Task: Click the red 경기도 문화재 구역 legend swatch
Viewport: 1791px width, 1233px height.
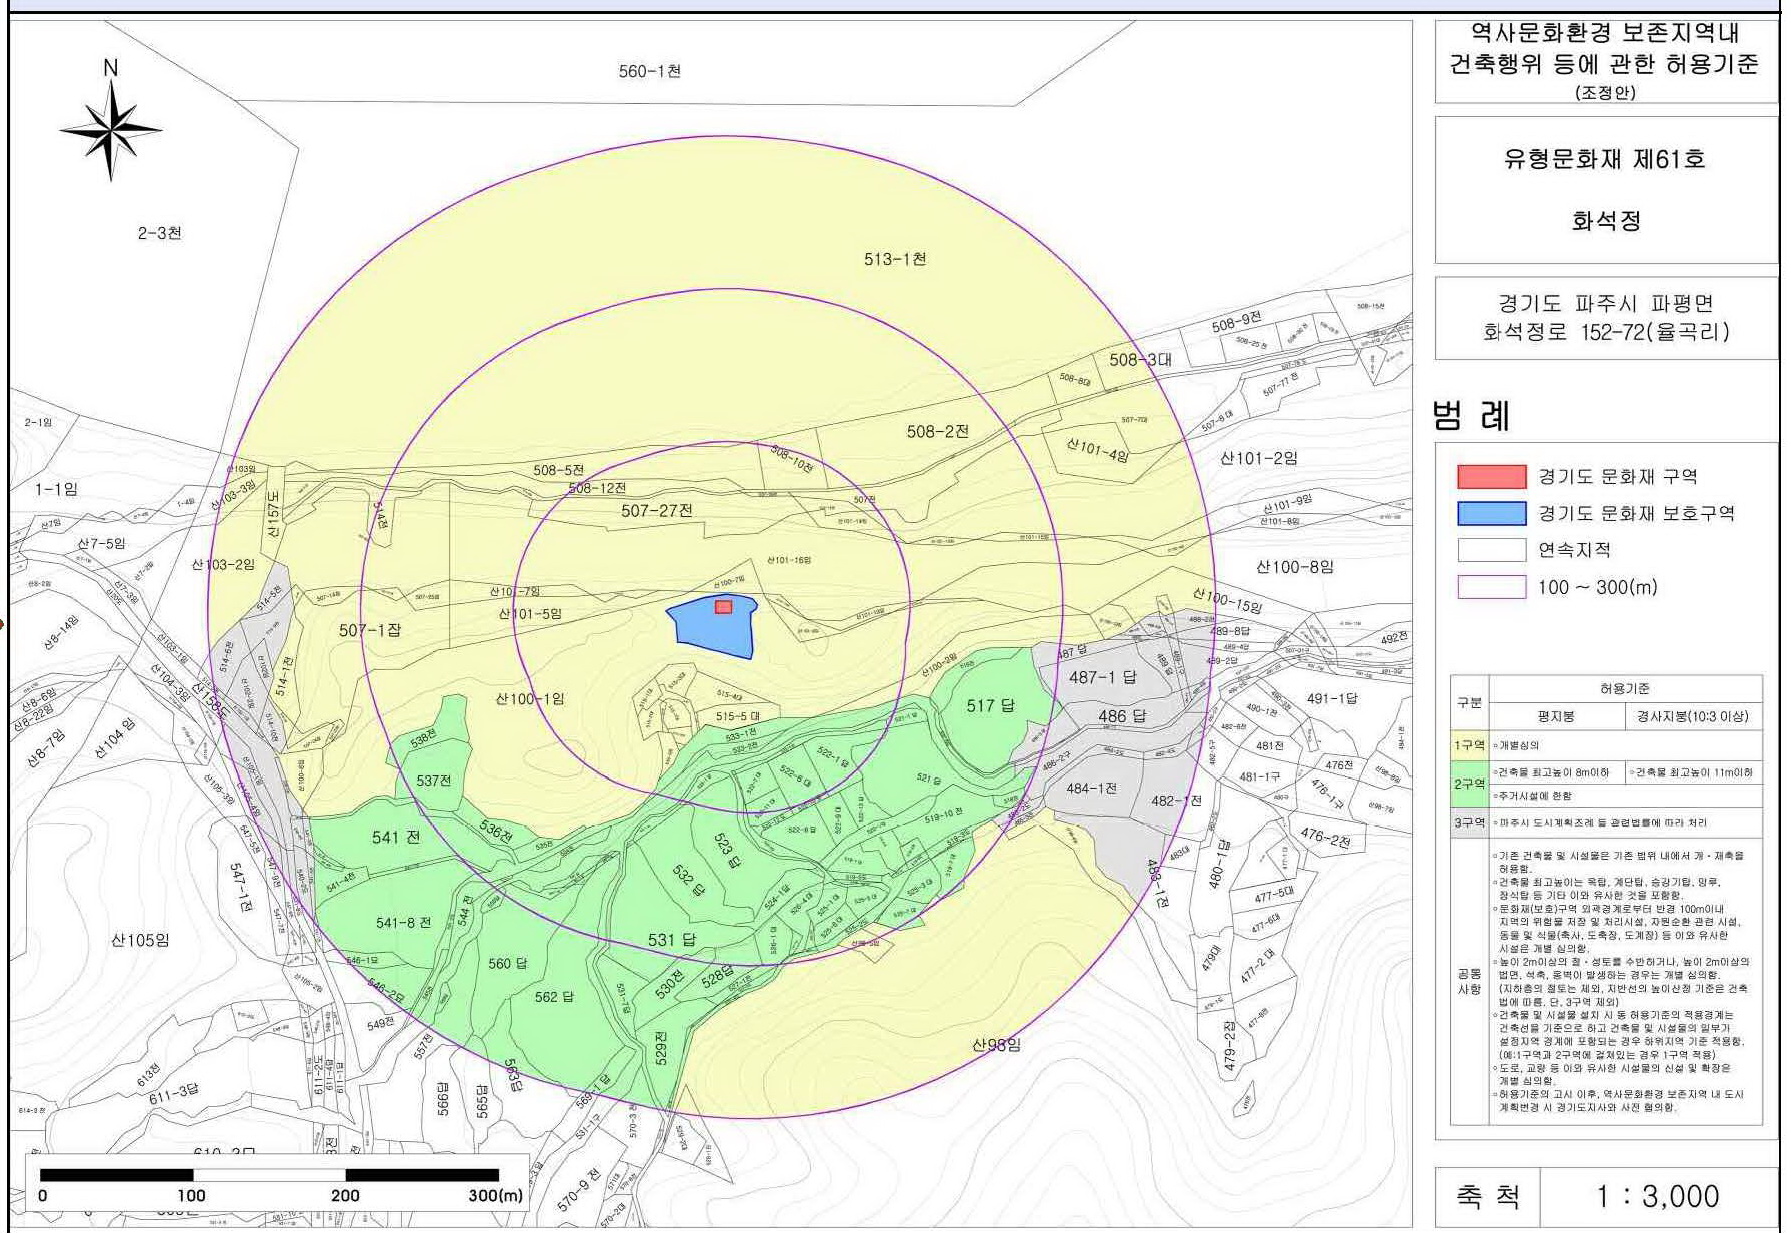Action: (x=1491, y=477)
